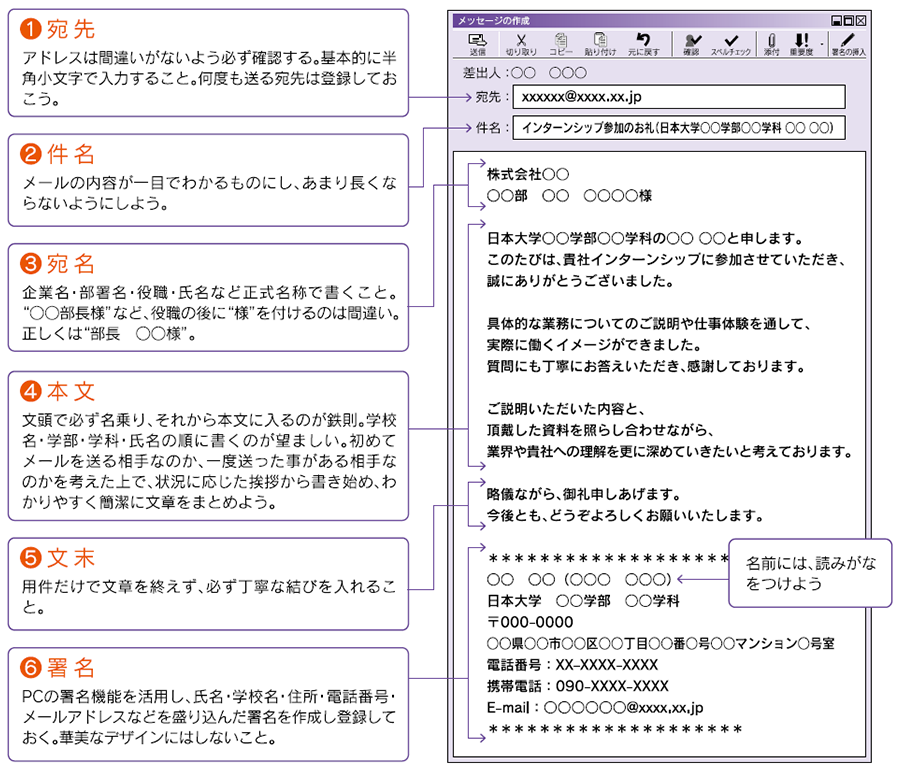Click the 送信 (Send) toolbar icon
The height and width of the screenshot is (770, 900).
[477, 44]
